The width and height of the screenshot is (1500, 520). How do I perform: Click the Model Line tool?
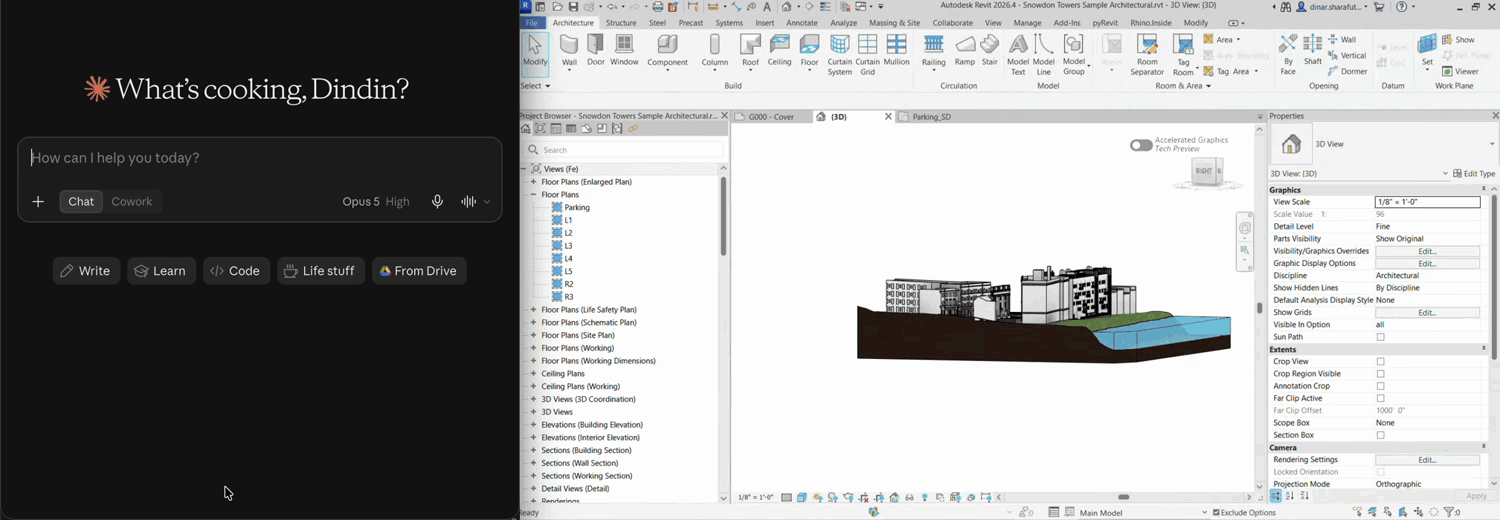(x=1044, y=54)
